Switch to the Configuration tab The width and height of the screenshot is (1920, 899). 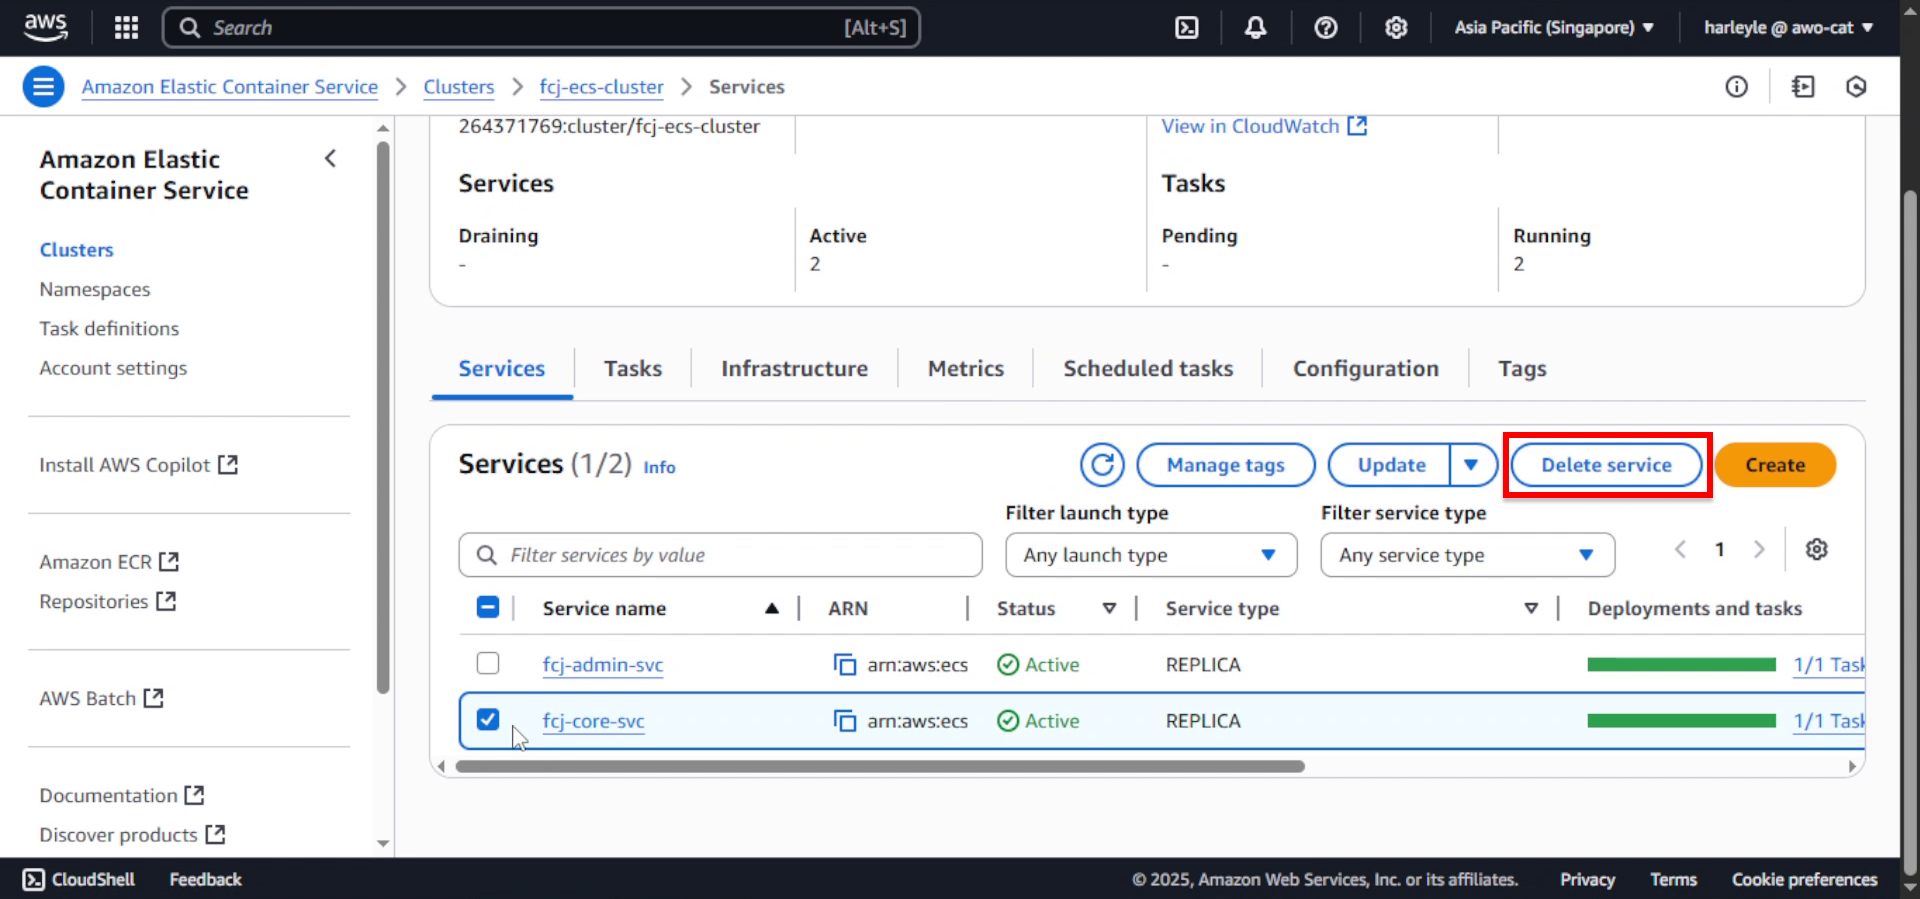pos(1366,368)
